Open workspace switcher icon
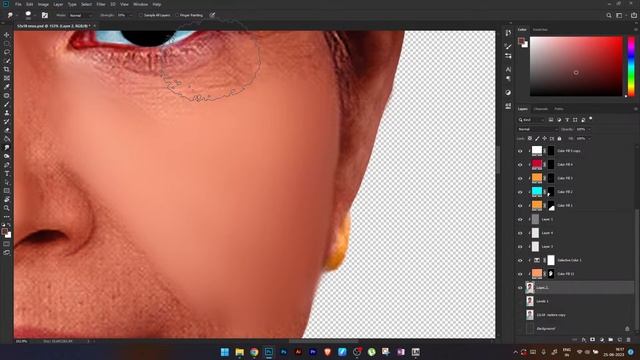640x360 pixels. point(619,15)
